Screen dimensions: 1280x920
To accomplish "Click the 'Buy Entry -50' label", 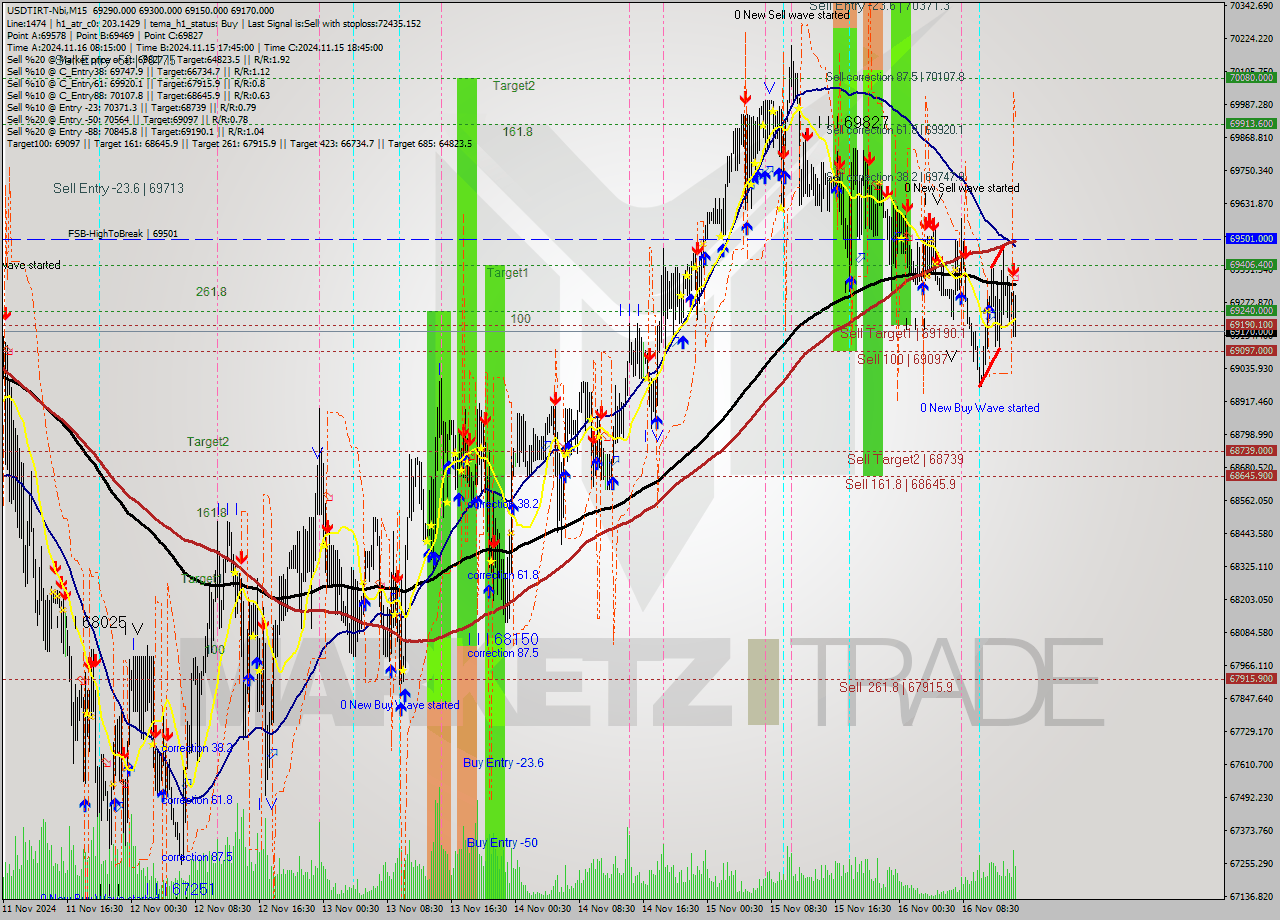I will 502,843.
